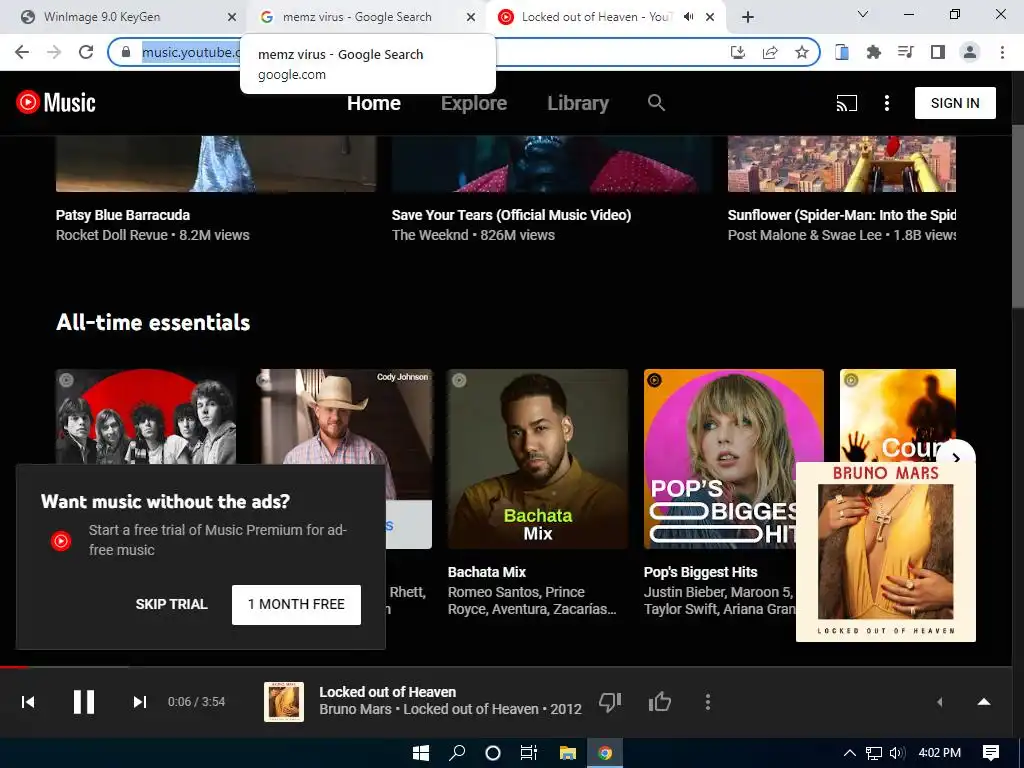Viewport: 1024px width, 768px height.
Task: Bookmark this page with the star
Action: [x=802, y=52]
